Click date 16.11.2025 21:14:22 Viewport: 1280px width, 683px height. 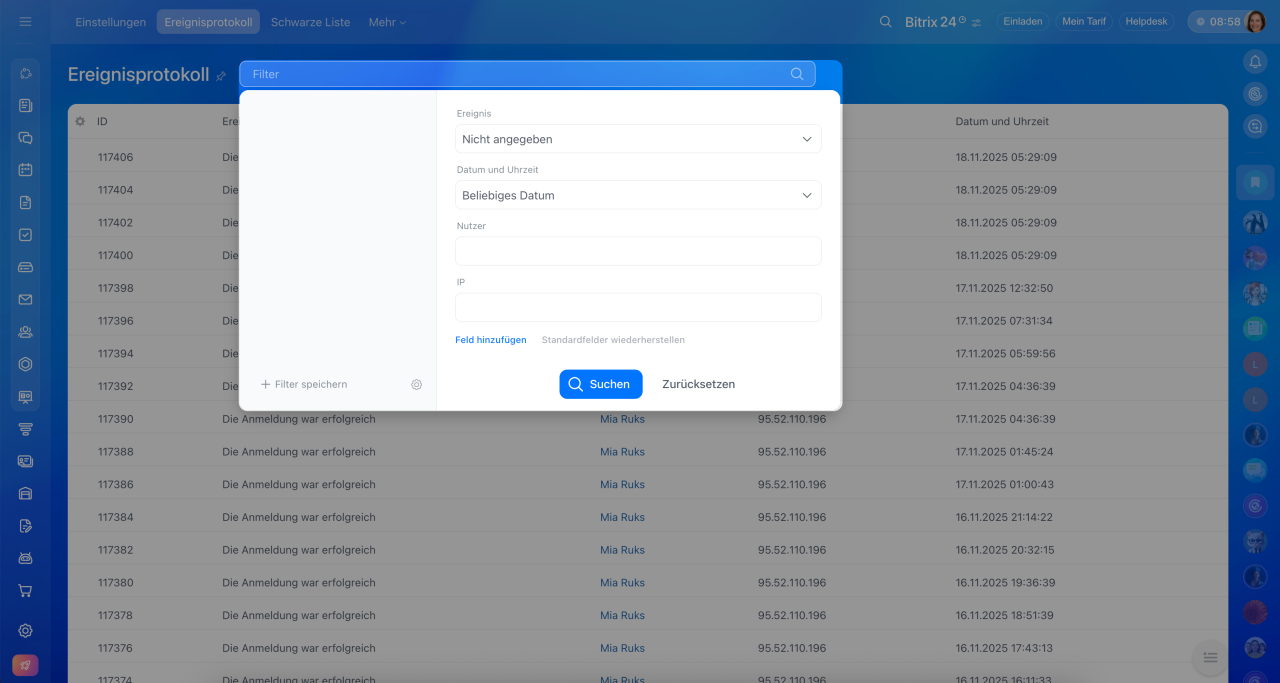click(1005, 517)
